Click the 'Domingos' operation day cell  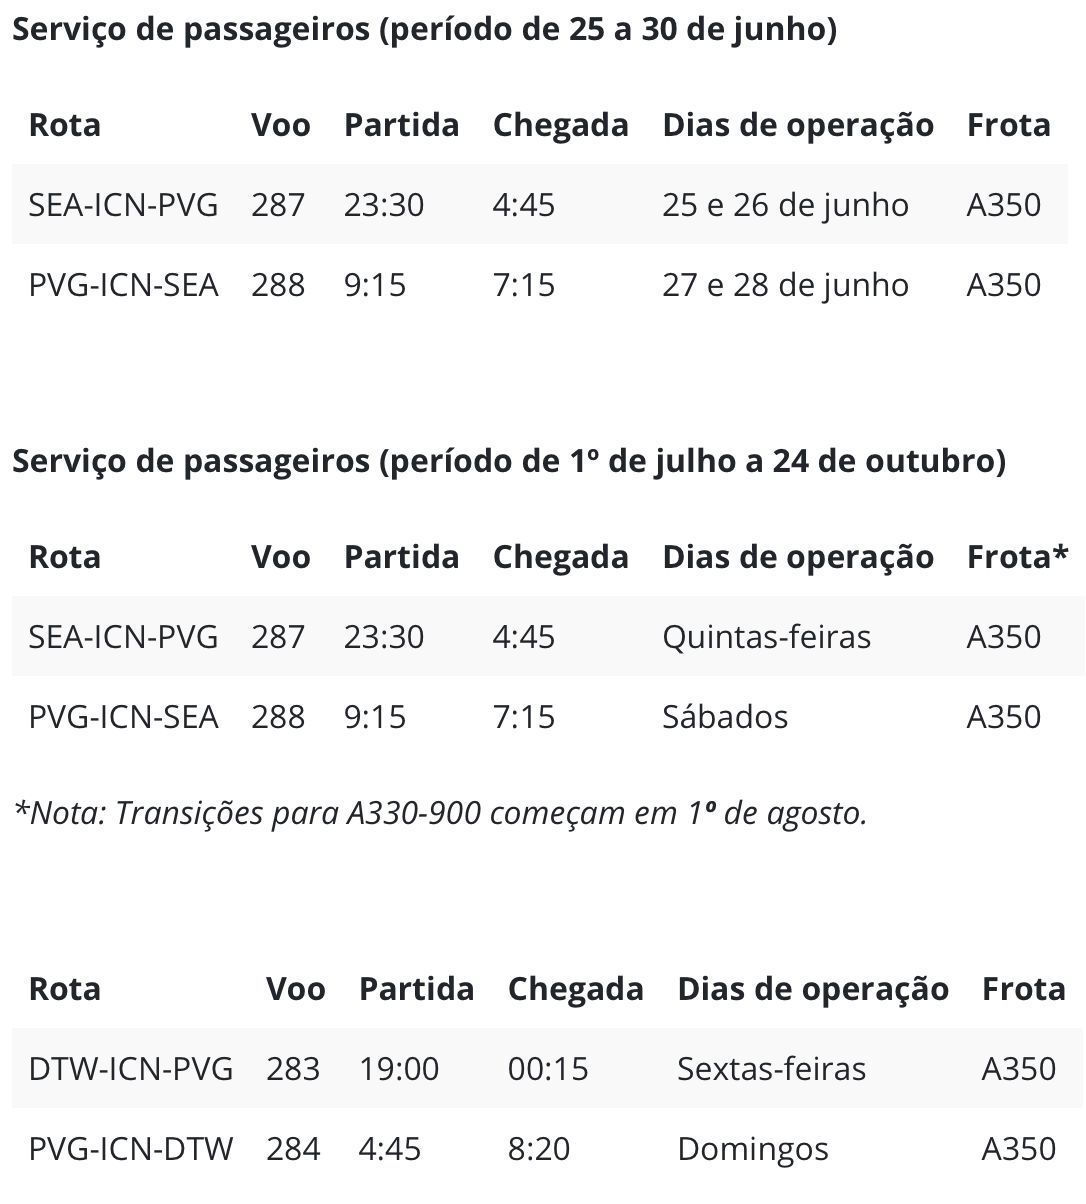pos(753,1149)
